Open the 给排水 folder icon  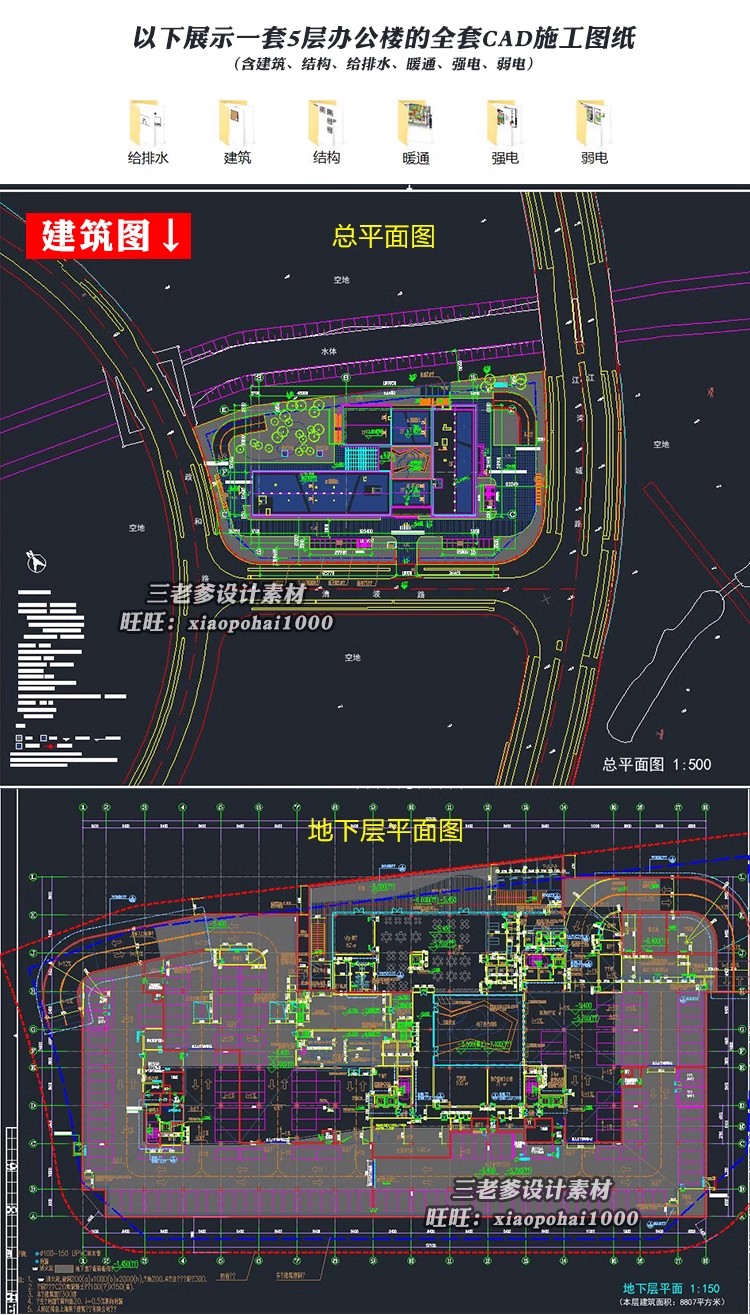(147, 122)
